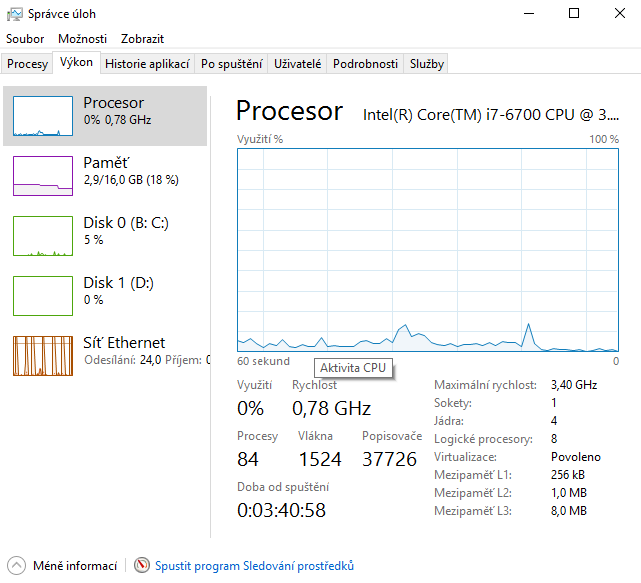641x583 pixels.
Task: Go to the Uživatelé tab
Action: (298, 64)
